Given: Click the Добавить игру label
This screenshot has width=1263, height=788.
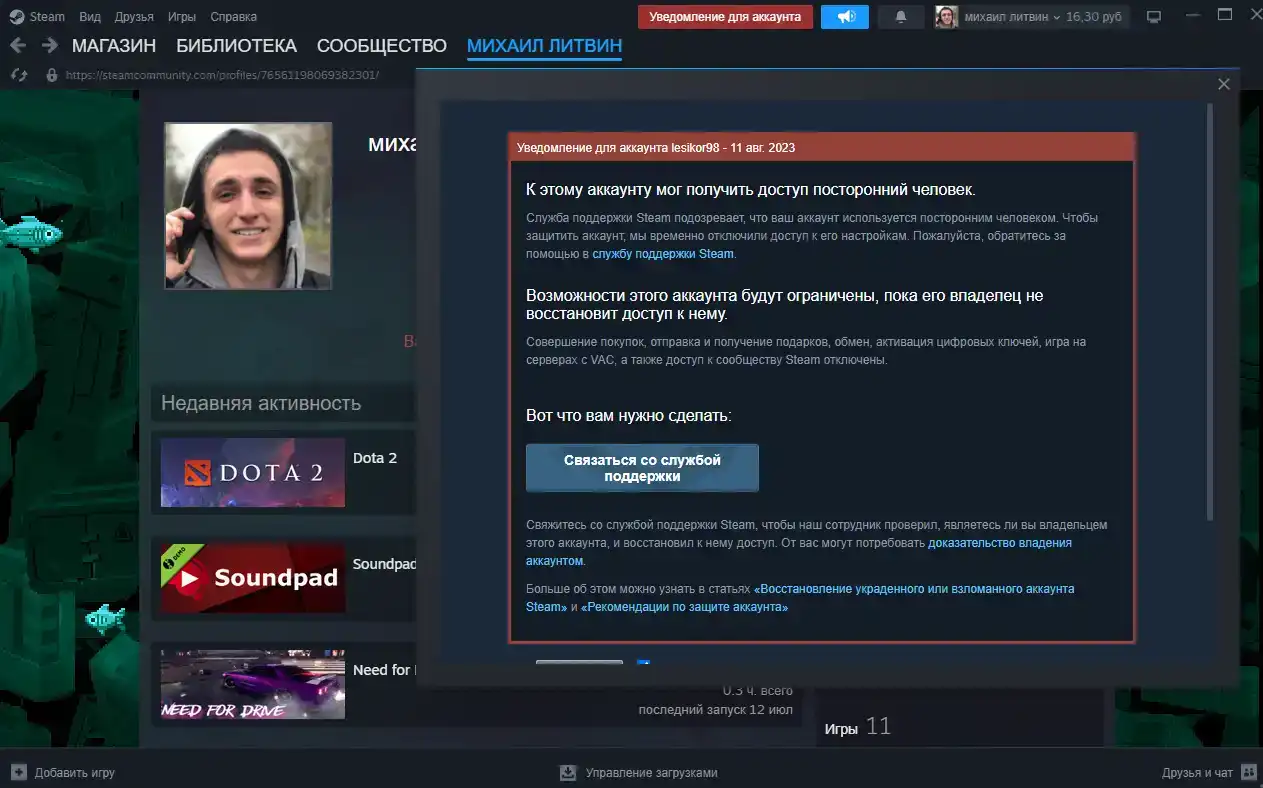Looking at the screenshot, I should pyautogui.click(x=75, y=773).
